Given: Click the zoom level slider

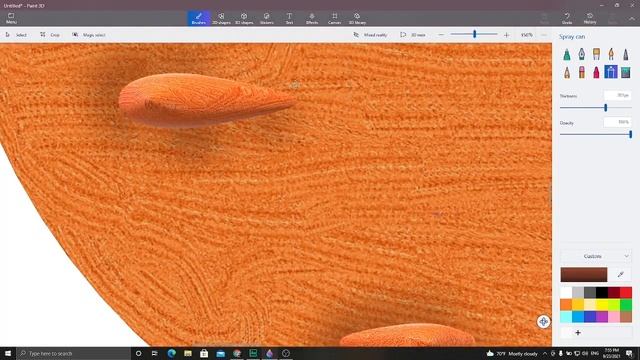Looking at the screenshot, I should (474, 35).
